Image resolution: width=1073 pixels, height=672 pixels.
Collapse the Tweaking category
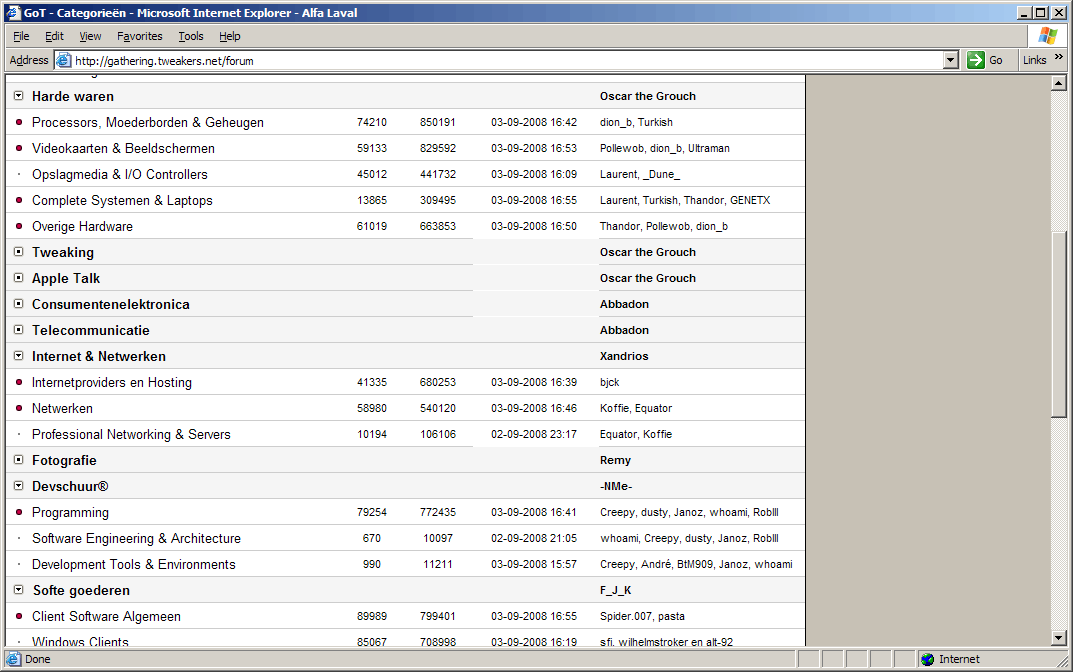coord(17,252)
